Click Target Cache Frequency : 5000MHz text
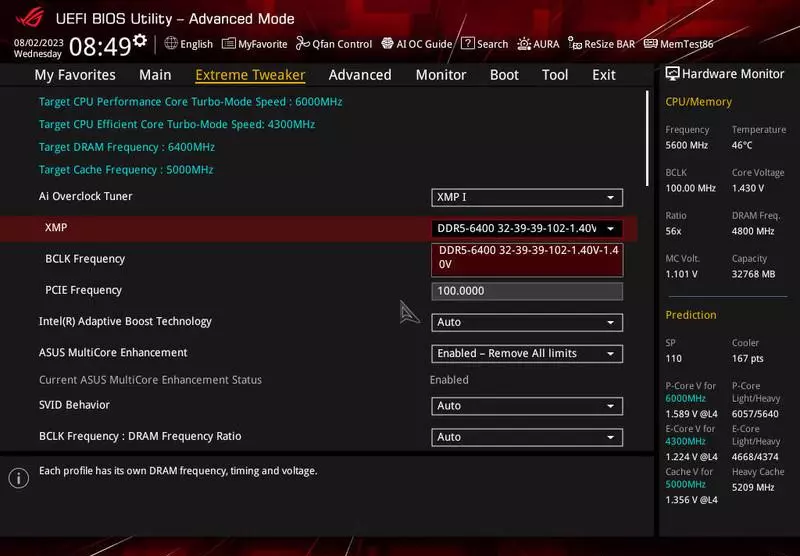This screenshot has height=556, width=800. coord(126,170)
